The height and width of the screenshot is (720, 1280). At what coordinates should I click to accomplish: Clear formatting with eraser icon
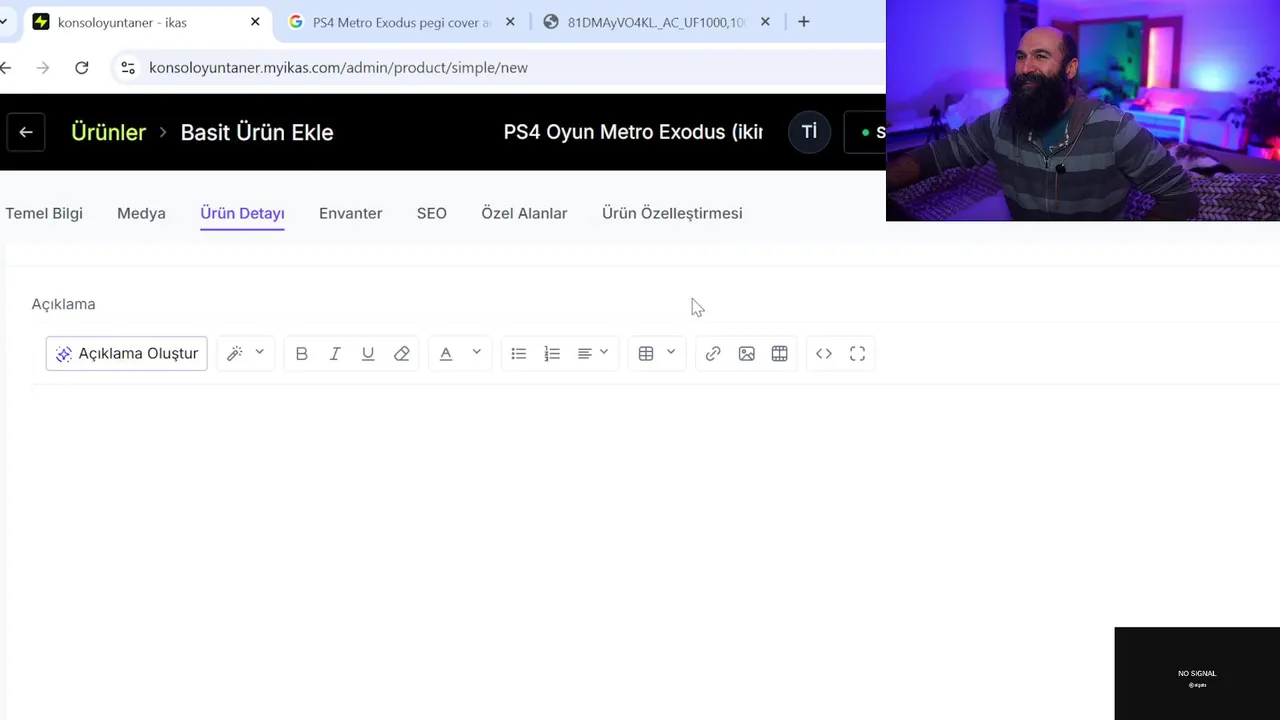pos(402,354)
